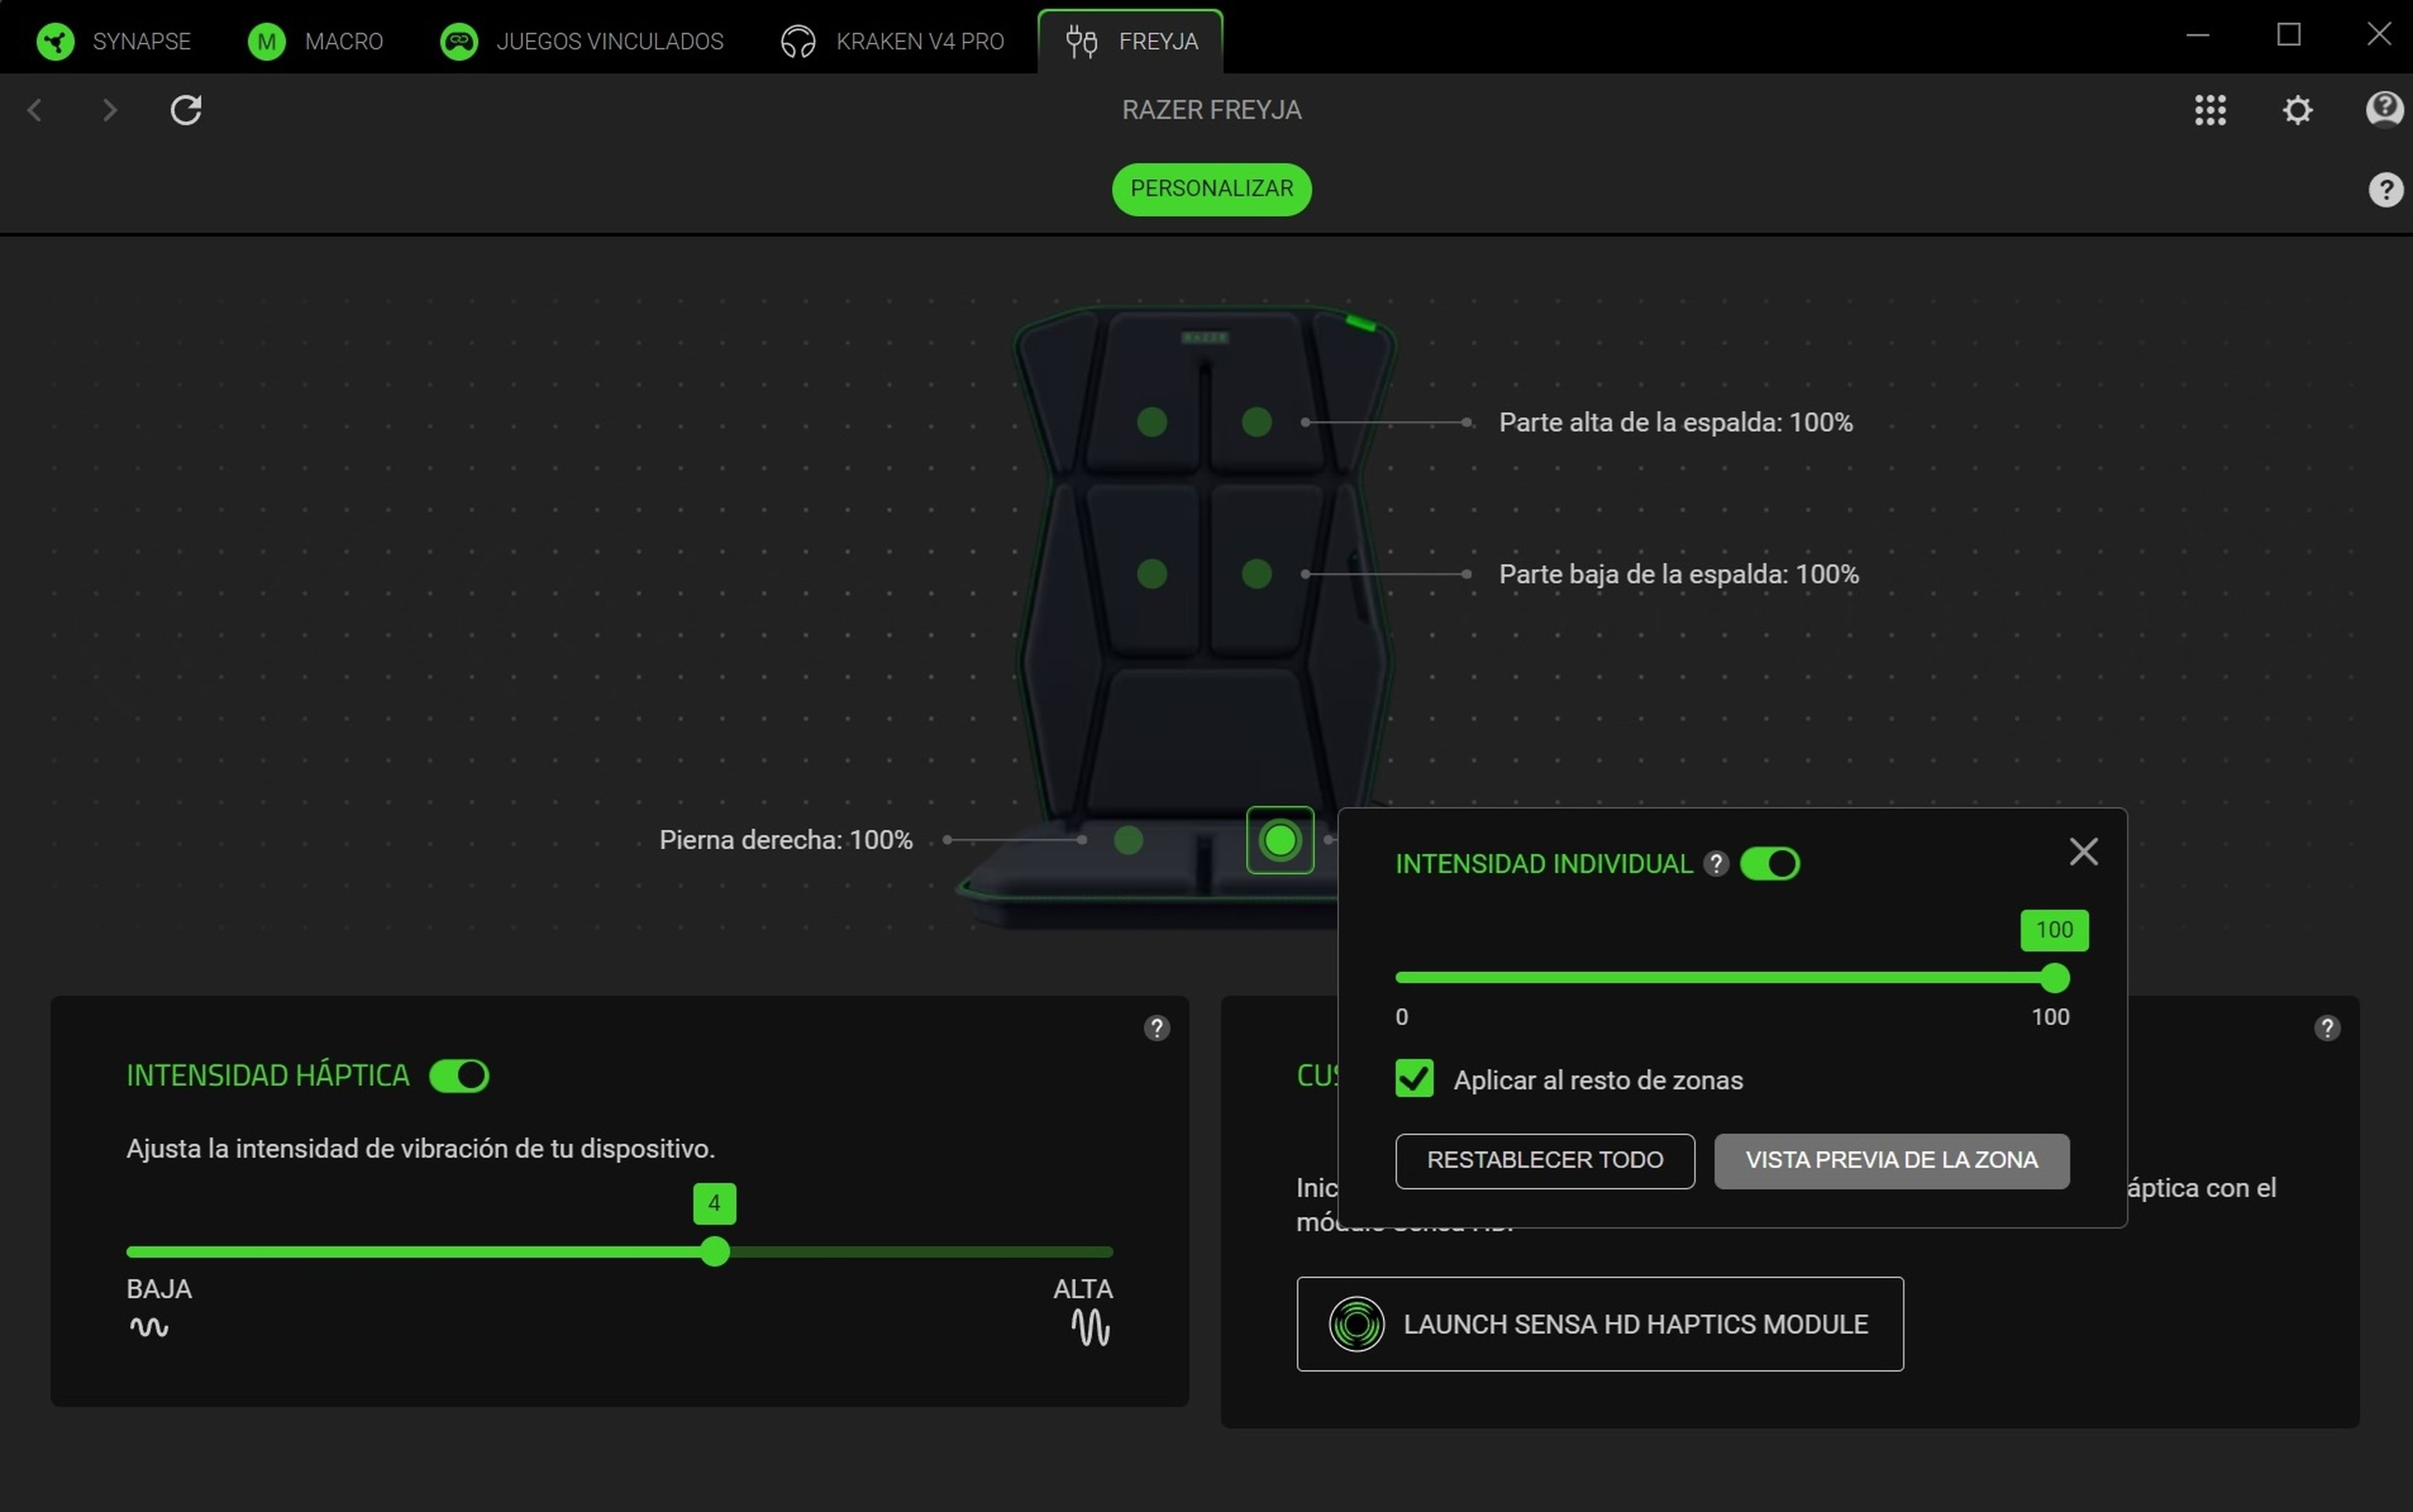2413x1512 pixels.
Task: Click the help question mark icon top right
Action: click(2385, 189)
